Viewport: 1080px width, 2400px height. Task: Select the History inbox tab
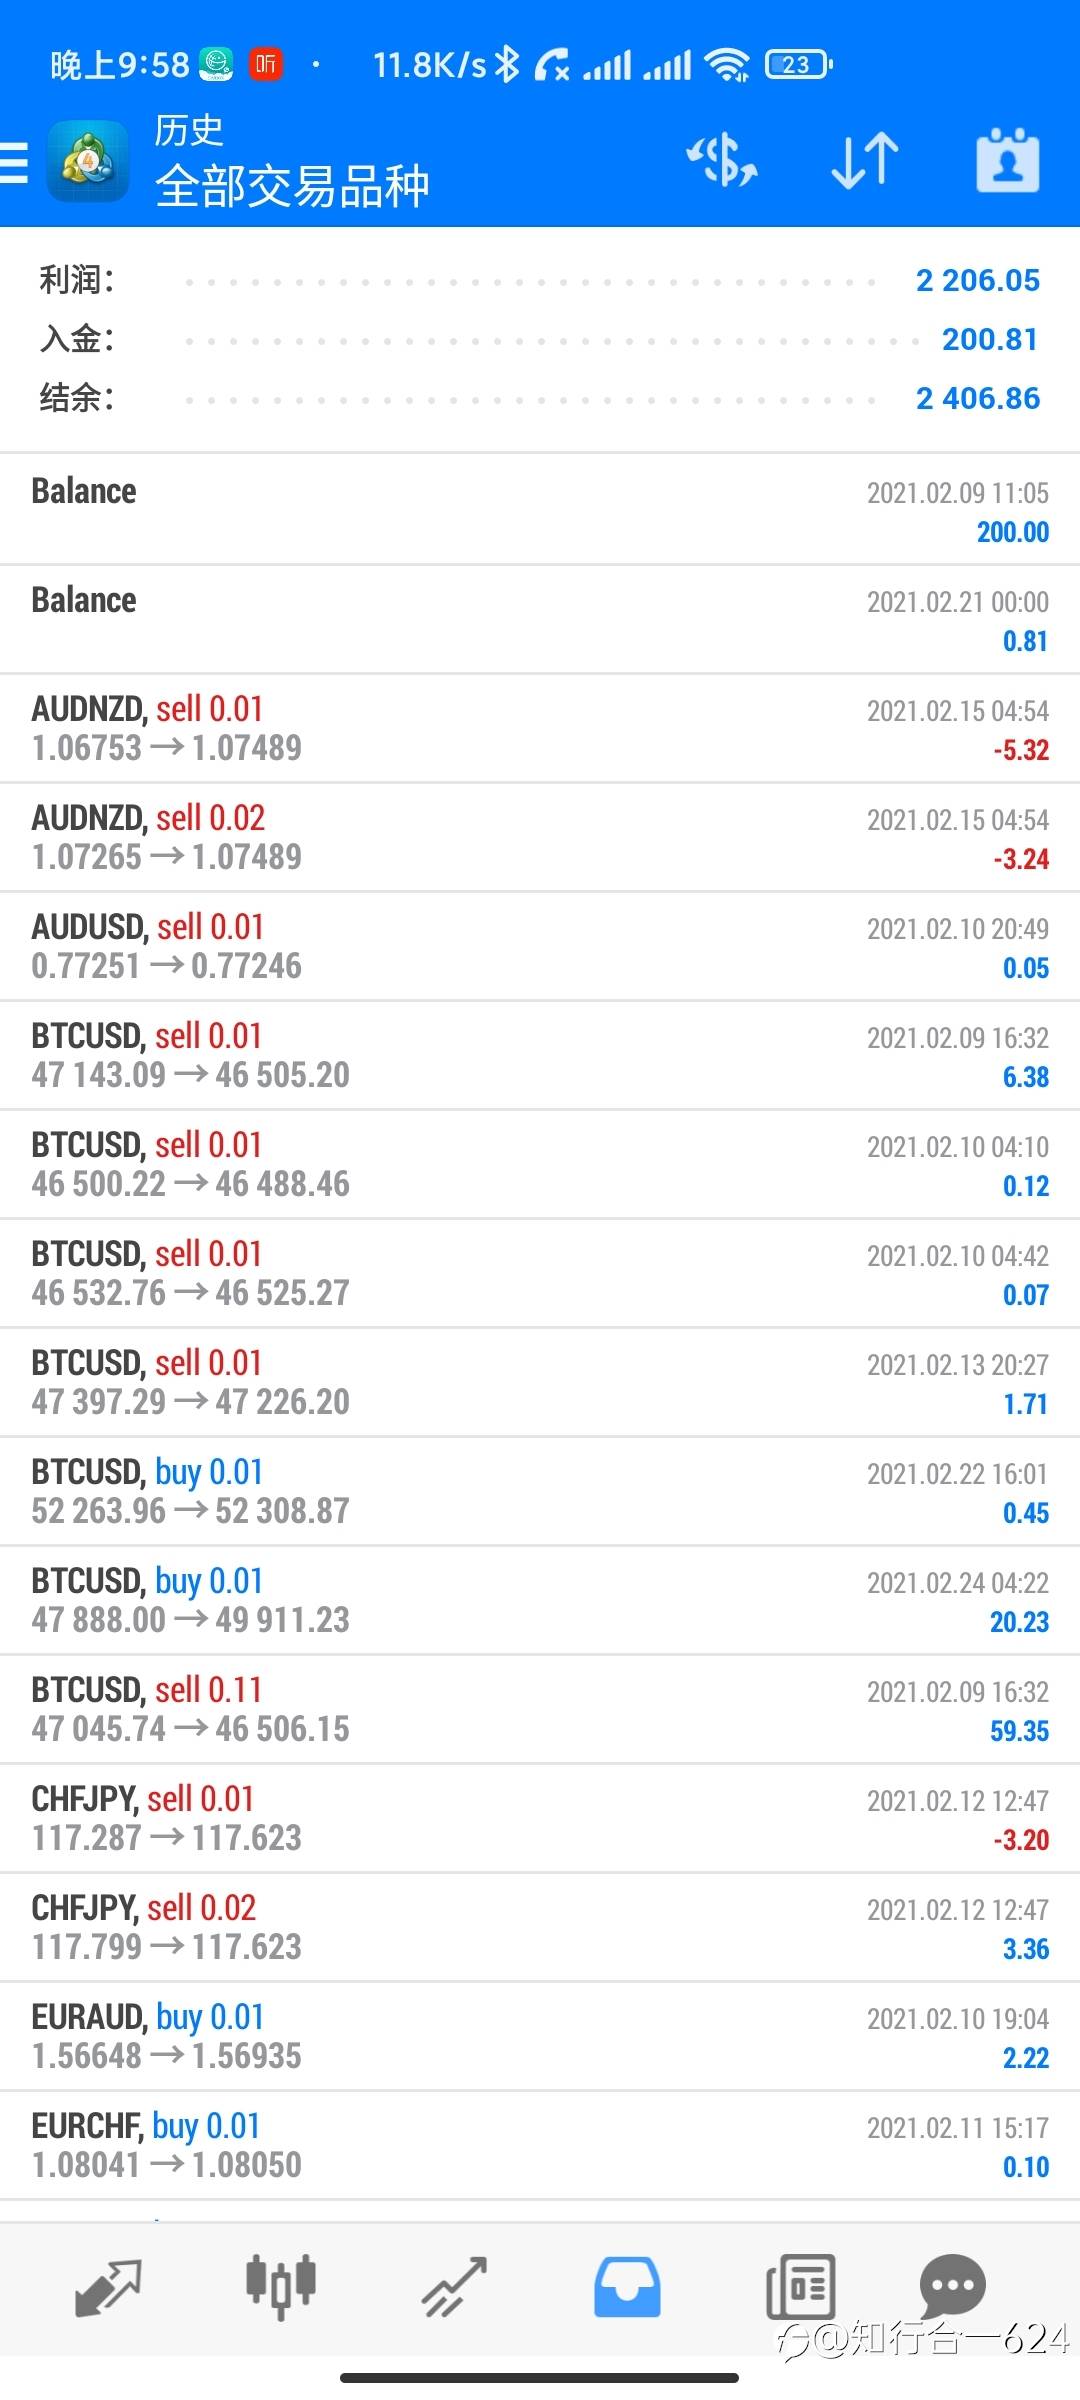pos(627,2287)
